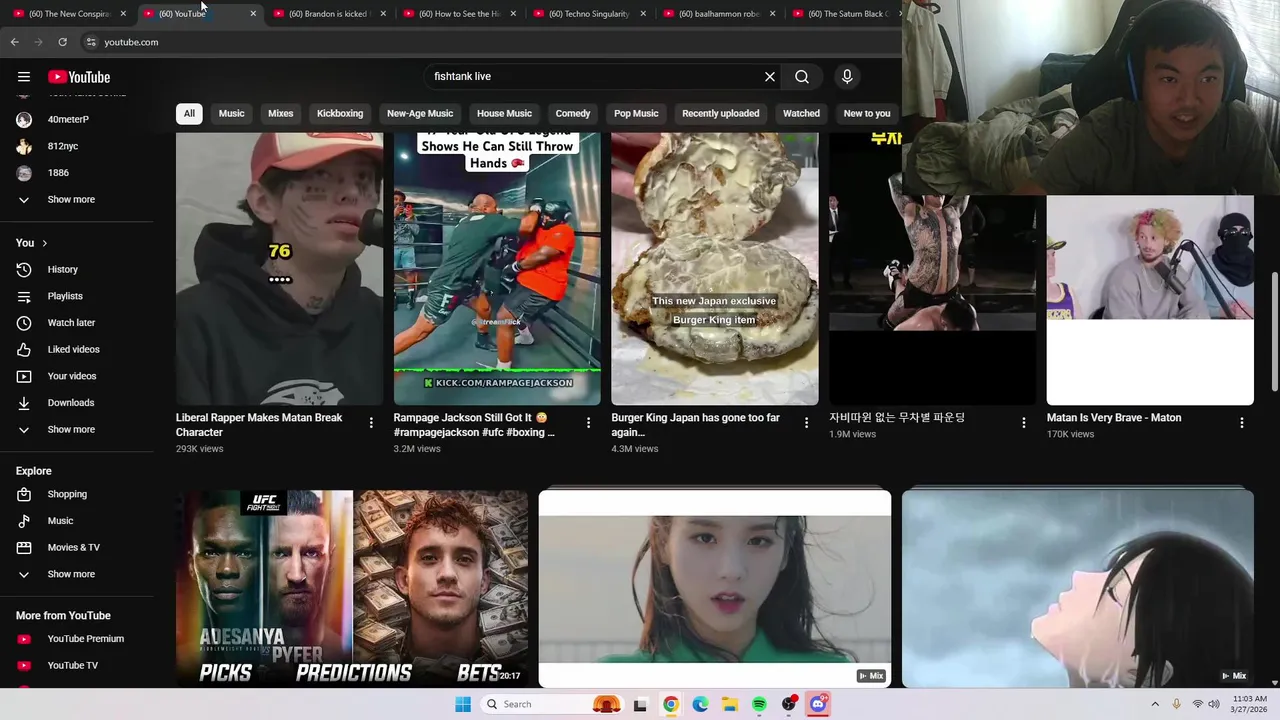Open the anime girl in rain Mix thumbnail
This screenshot has width=1280, height=720.
pos(1078,588)
